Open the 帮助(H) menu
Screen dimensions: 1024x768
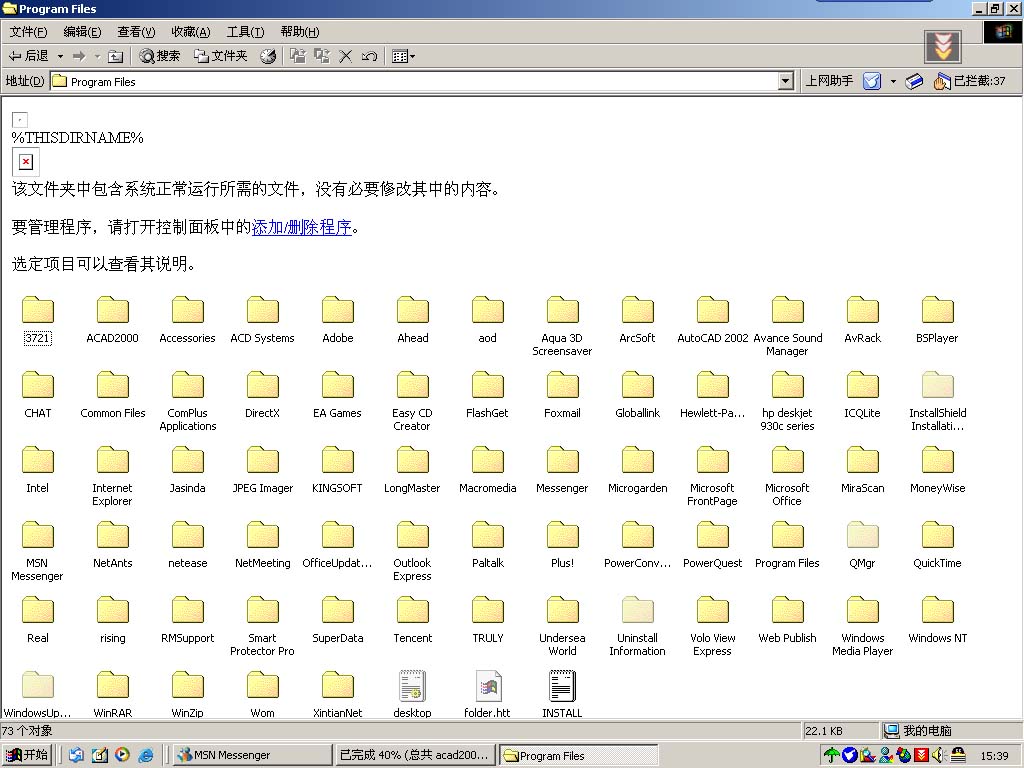coord(300,31)
